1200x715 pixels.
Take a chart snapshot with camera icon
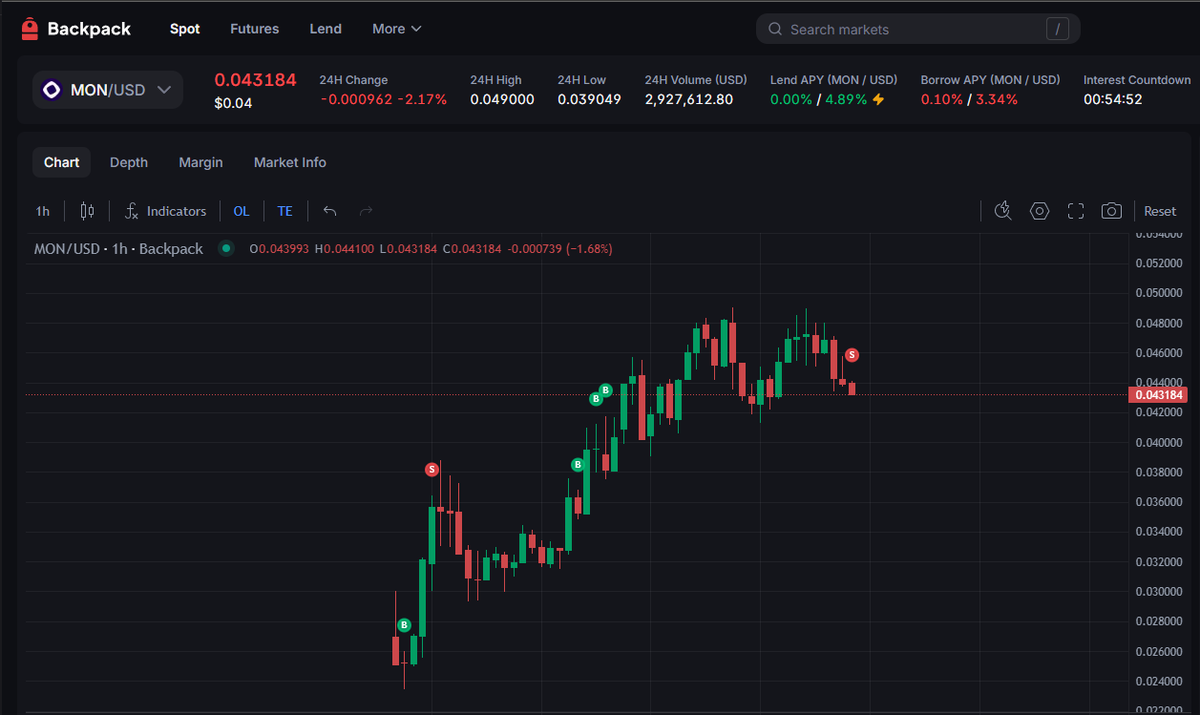click(1111, 211)
